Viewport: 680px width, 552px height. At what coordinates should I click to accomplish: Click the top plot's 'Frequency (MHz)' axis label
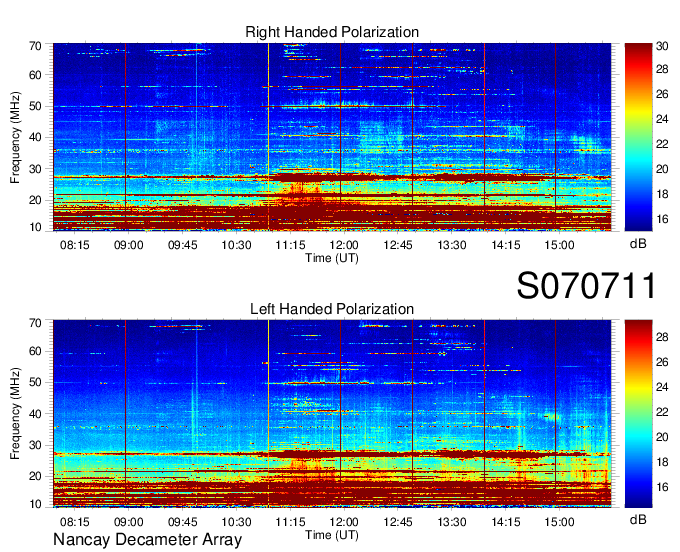point(15,137)
